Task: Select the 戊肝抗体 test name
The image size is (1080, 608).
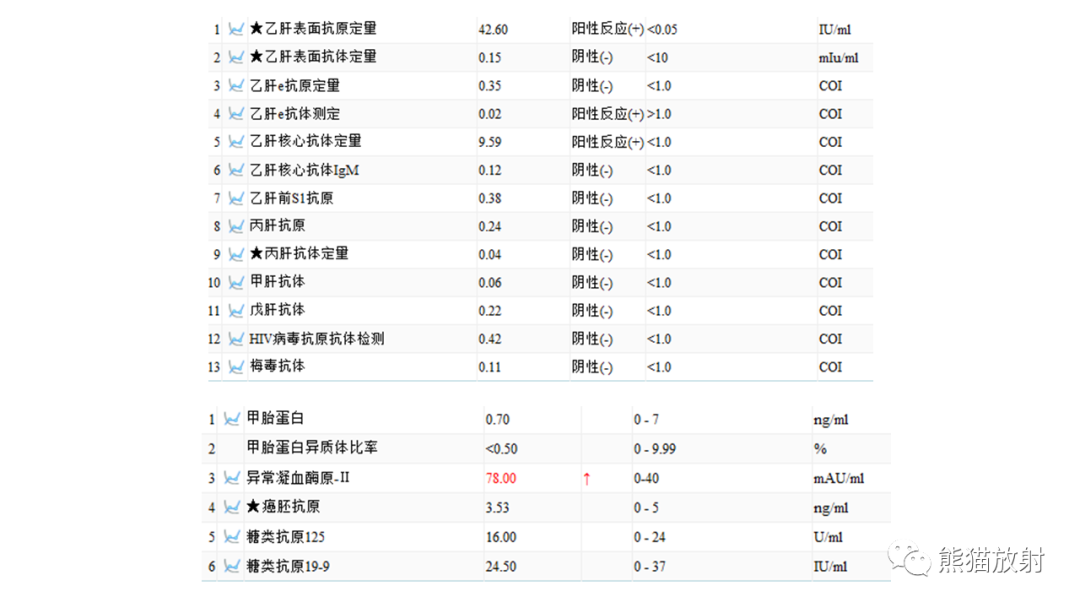Action: coord(278,310)
